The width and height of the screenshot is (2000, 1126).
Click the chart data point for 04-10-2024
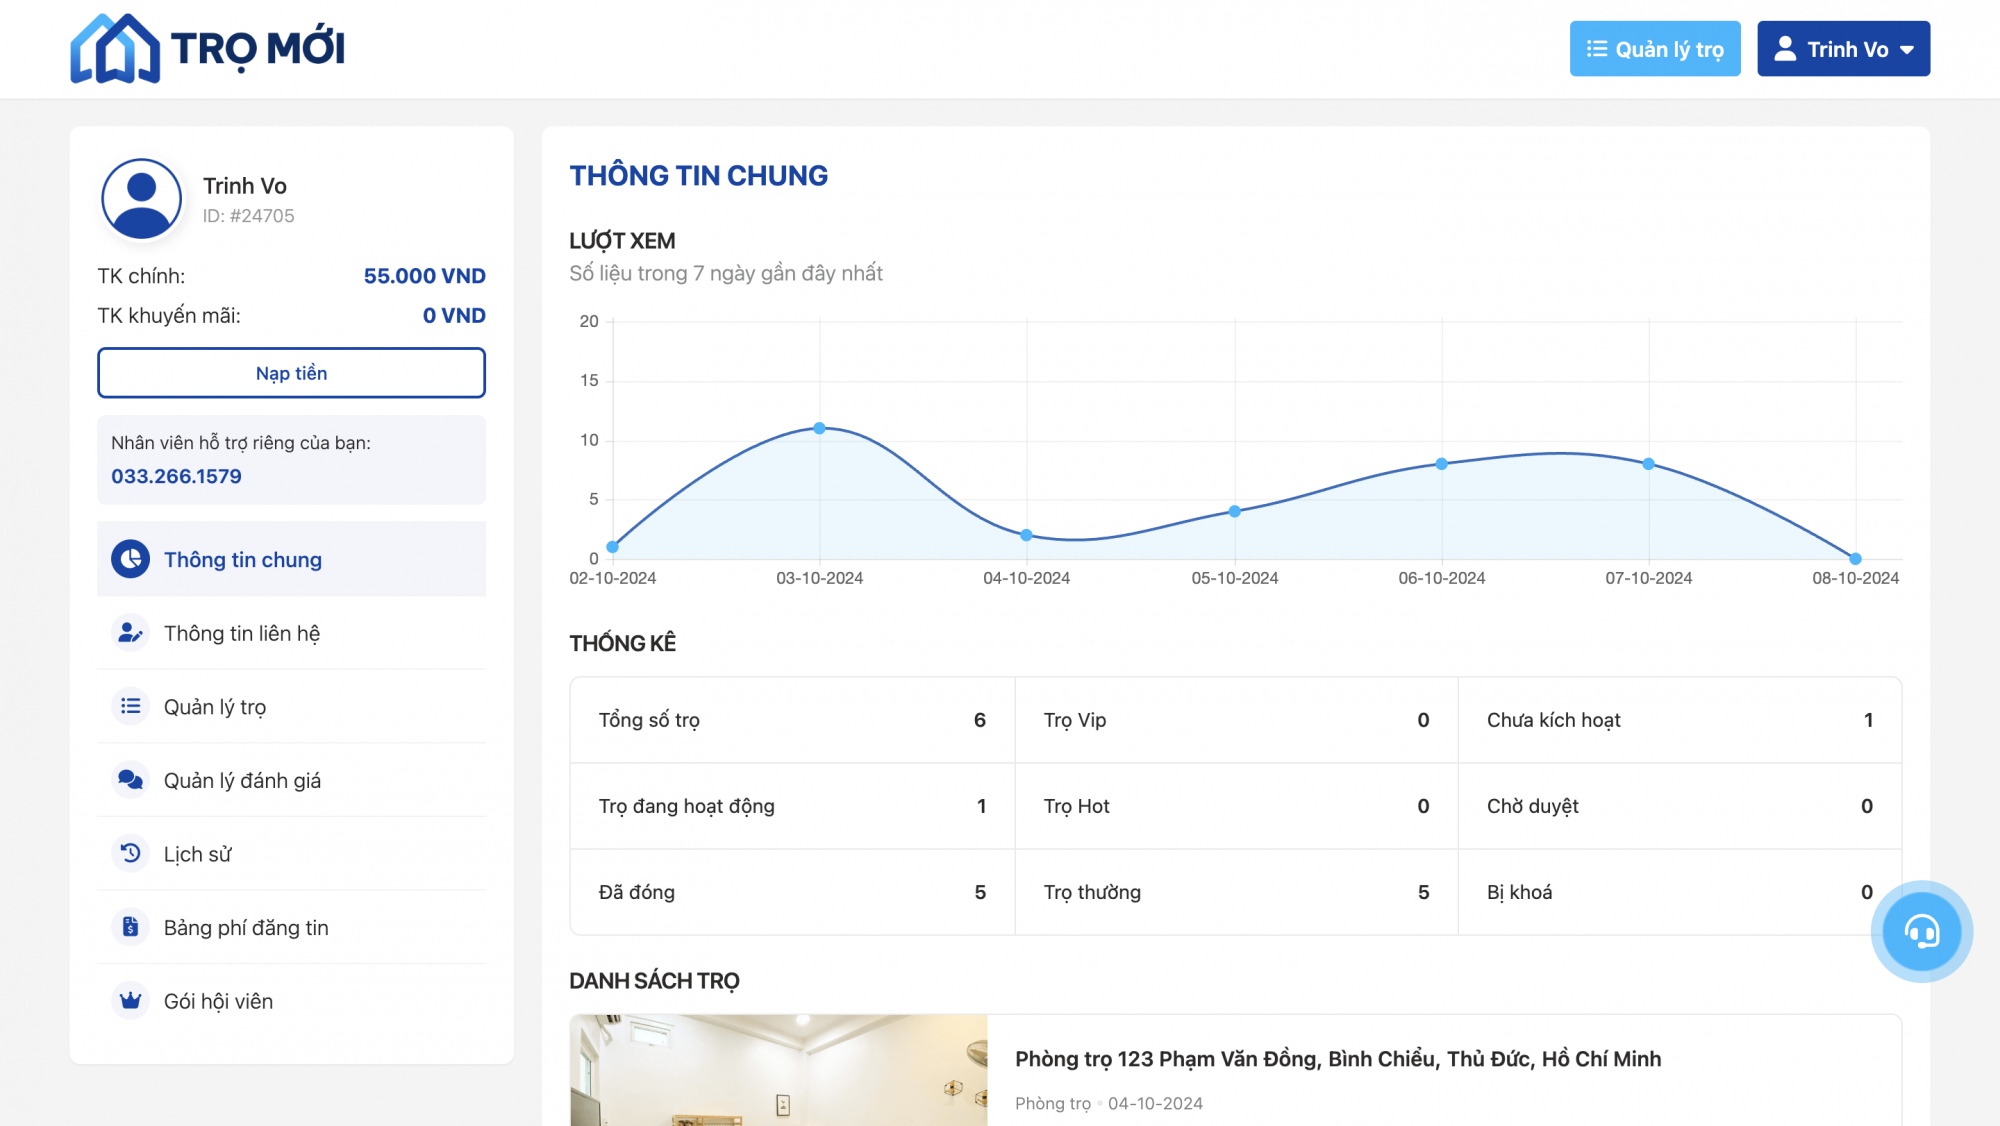(1026, 535)
